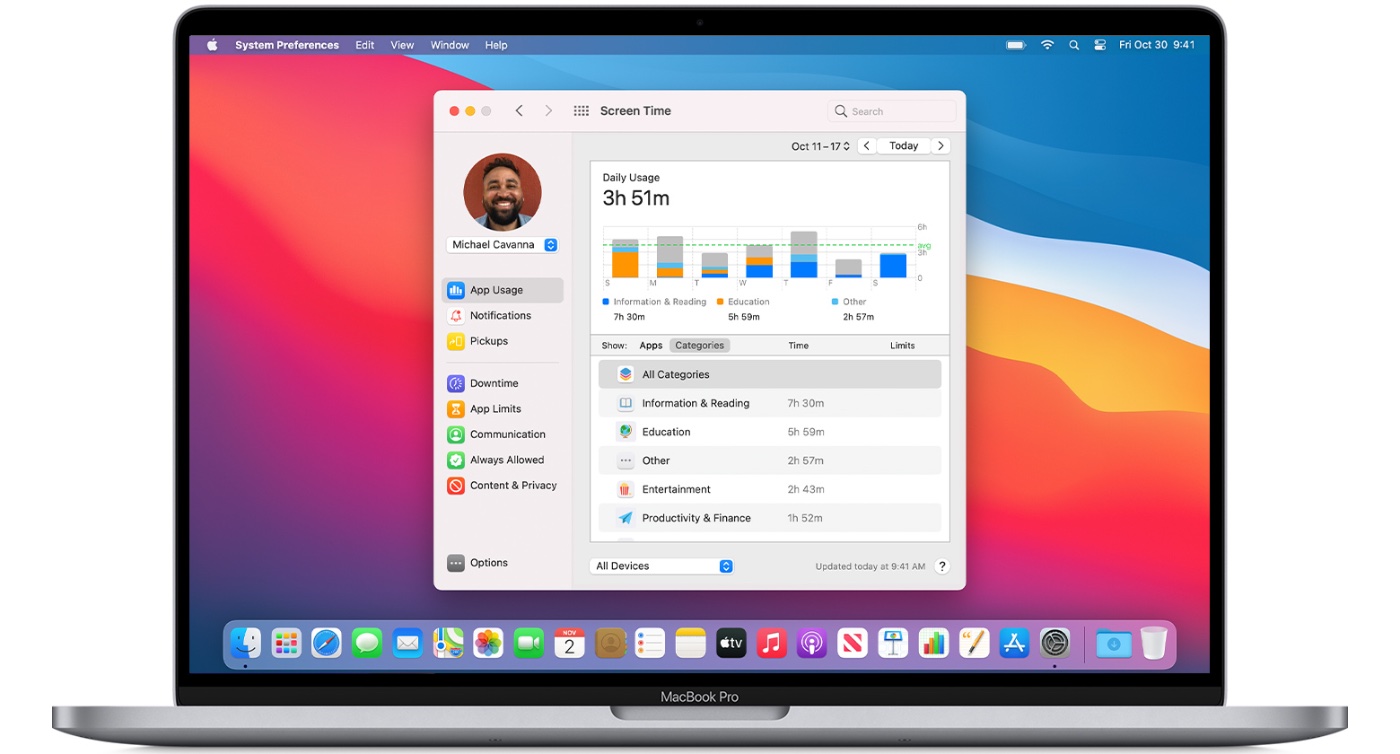Screen dimensions: 1400x754
Task: Show all System Preferences via grid icon
Action: point(580,110)
